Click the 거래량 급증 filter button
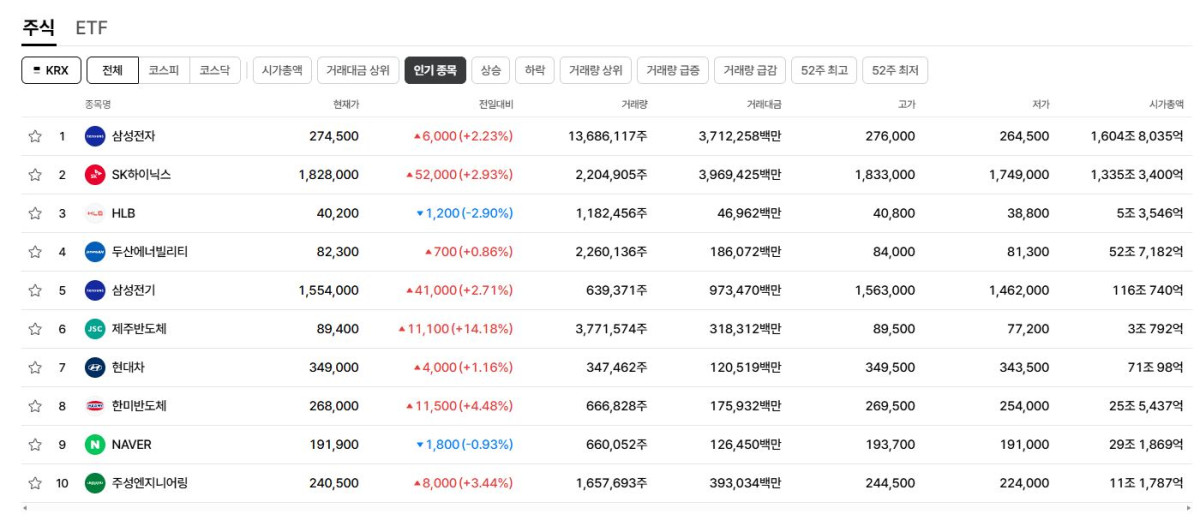Viewport: 1200px width, 520px height. coord(673,70)
